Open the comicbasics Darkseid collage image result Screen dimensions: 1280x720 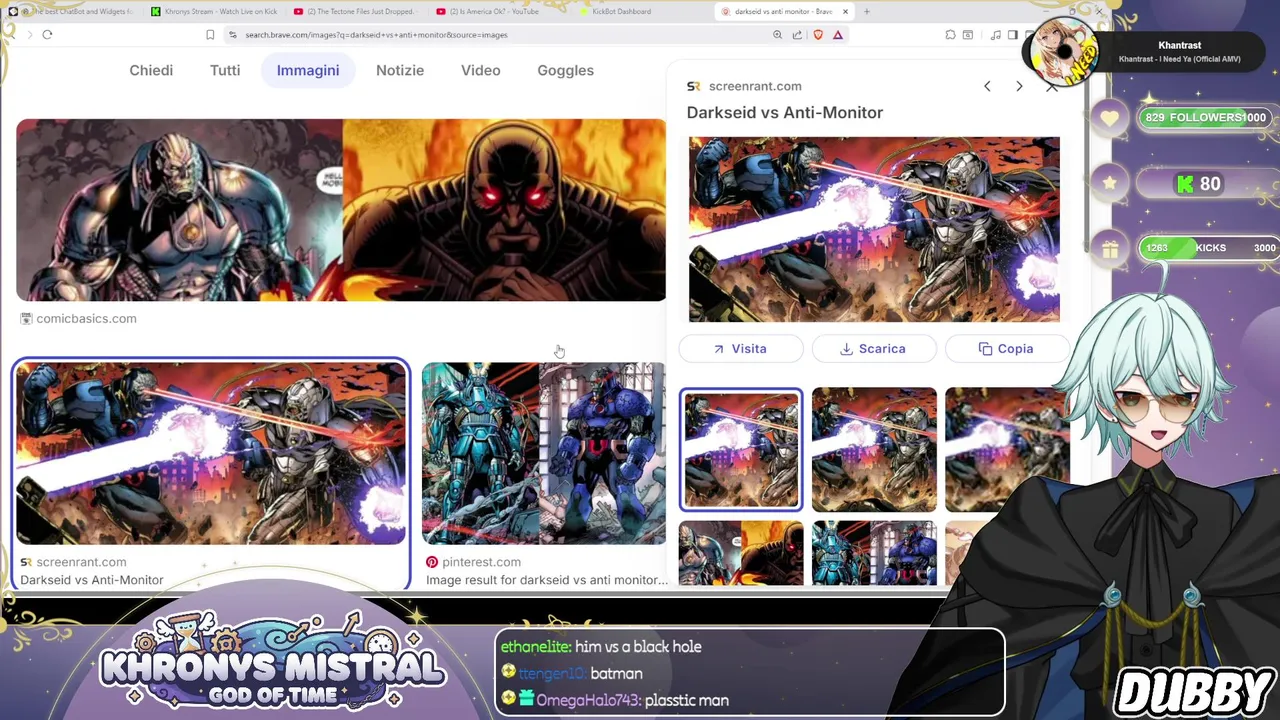tap(341, 210)
